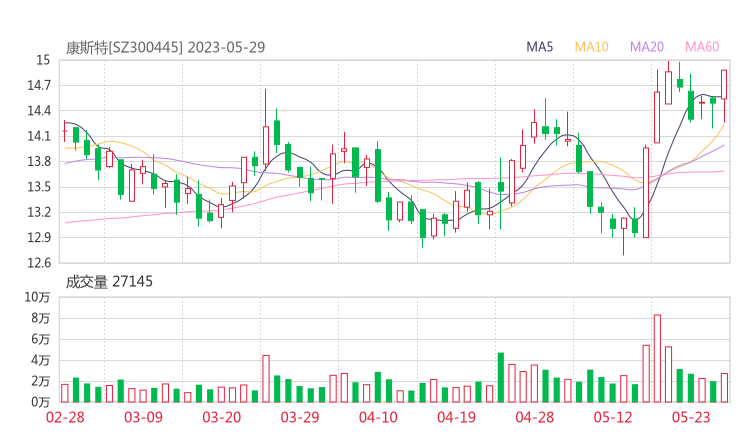Click the stock title 康斯特[SZ300445] 2023-05-29

coord(165,48)
